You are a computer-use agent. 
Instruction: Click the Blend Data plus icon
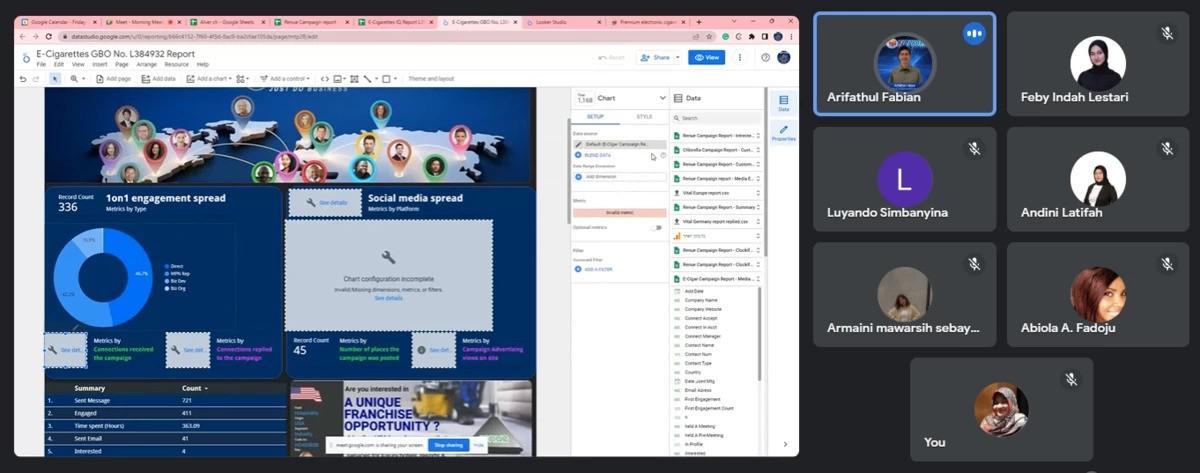(x=577, y=156)
